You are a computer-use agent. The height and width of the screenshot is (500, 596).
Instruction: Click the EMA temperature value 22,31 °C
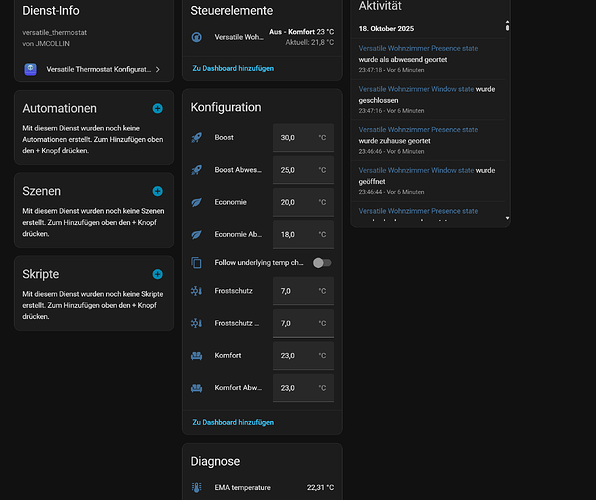tap(320, 487)
